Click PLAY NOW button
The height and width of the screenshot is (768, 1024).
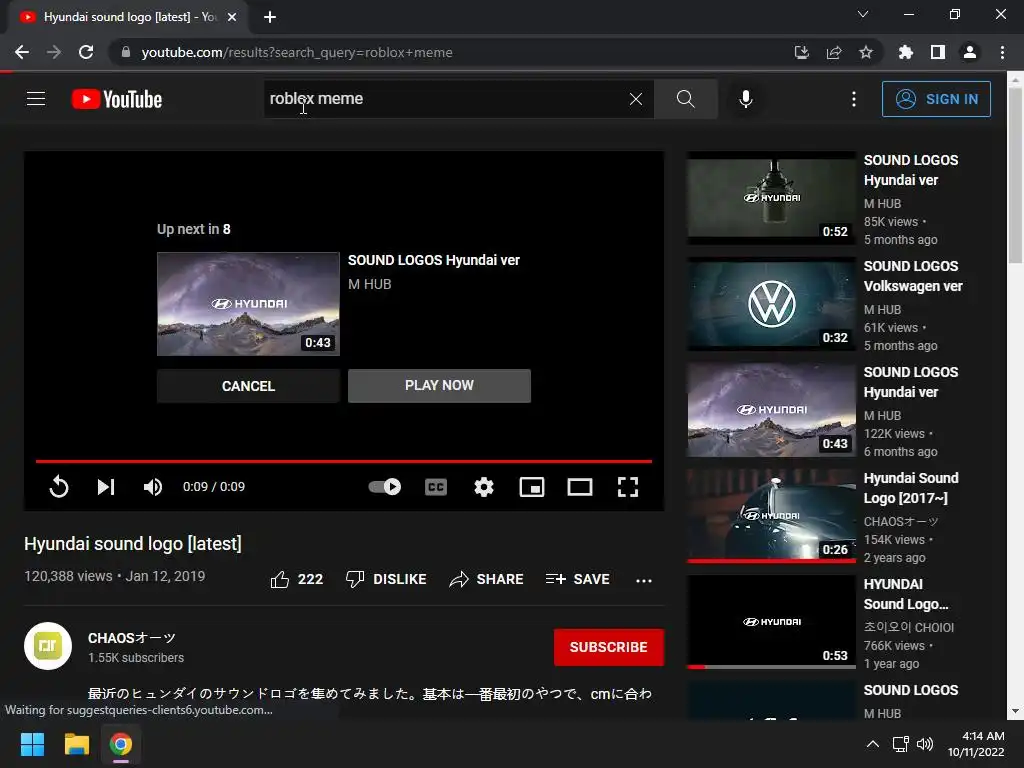[440, 385]
